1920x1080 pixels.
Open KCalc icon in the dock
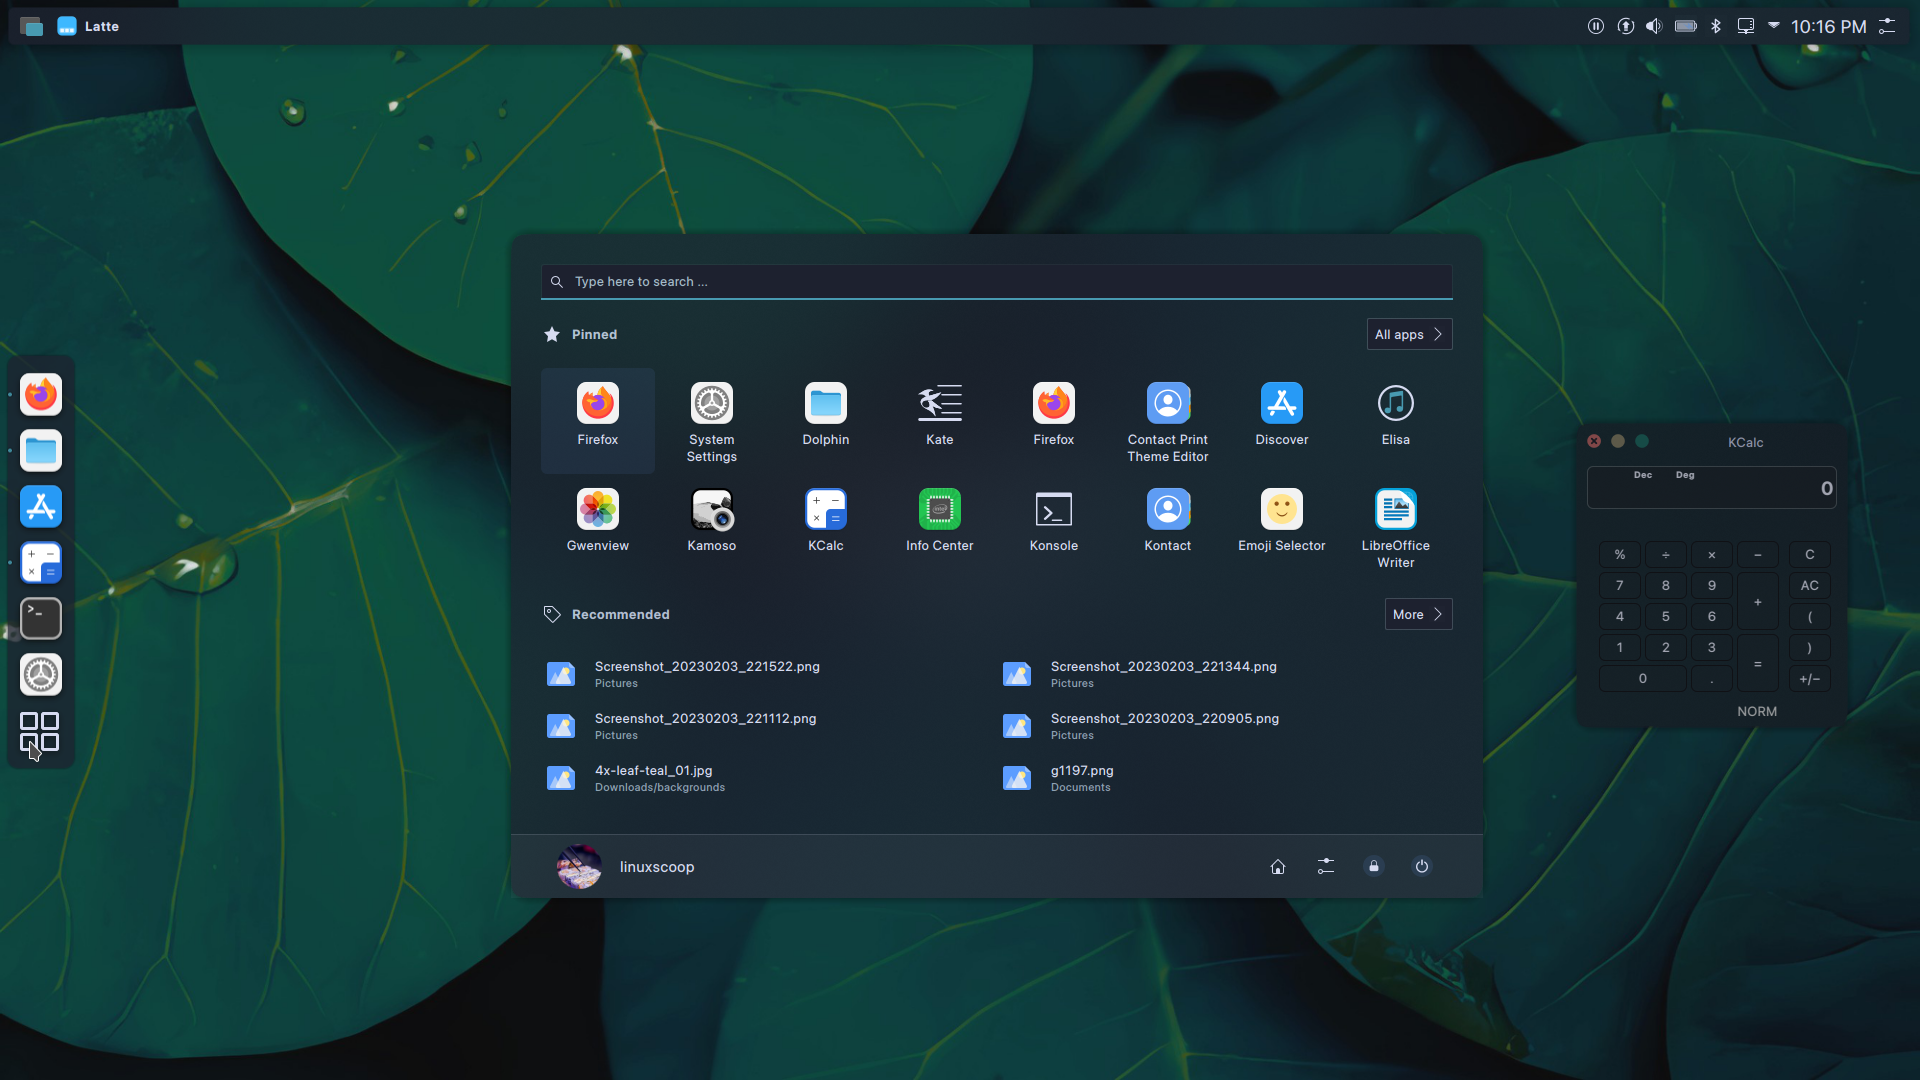coord(41,563)
